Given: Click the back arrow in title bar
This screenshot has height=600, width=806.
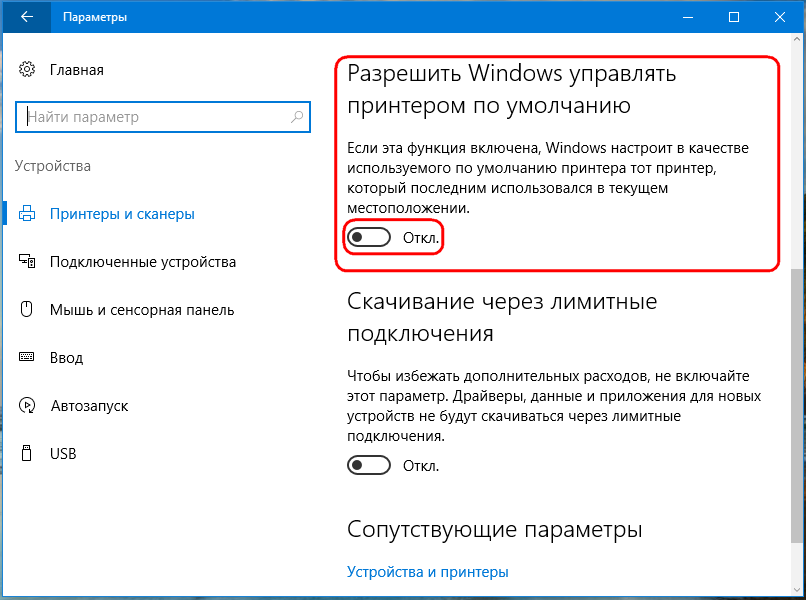Looking at the screenshot, I should point(27,17).
